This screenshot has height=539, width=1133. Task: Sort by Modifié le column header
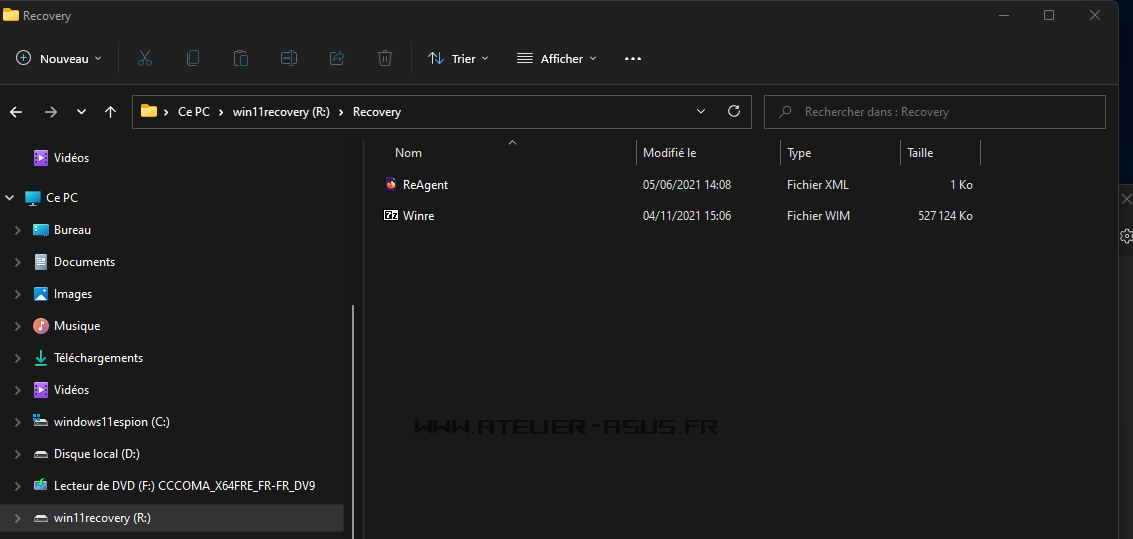click(670, 153)
